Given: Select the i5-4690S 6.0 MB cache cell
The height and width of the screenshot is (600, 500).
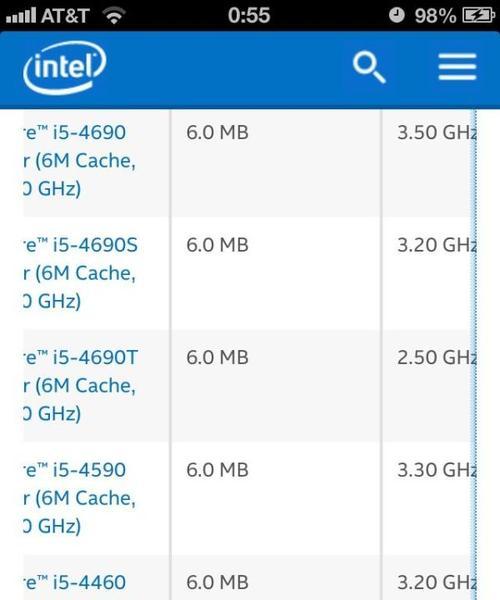Looking at the screenshot, I should pos(217,245).
